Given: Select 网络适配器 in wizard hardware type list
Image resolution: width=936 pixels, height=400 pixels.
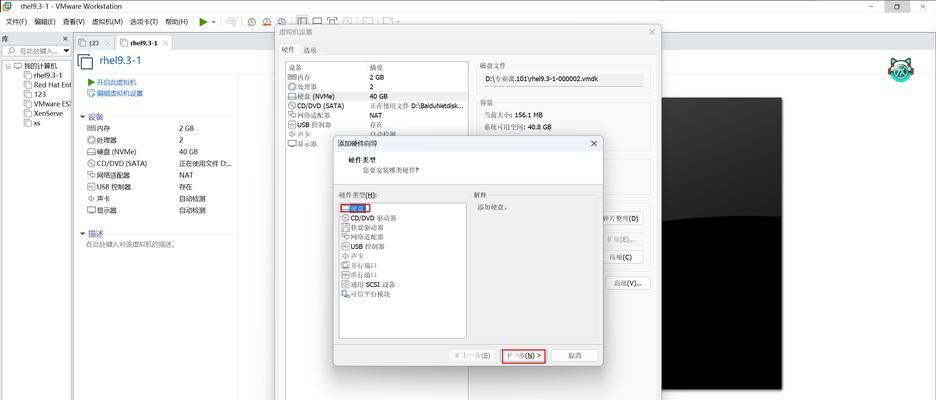Looking at the screenshot, I should pyautogui.click(x=361, y=237).
